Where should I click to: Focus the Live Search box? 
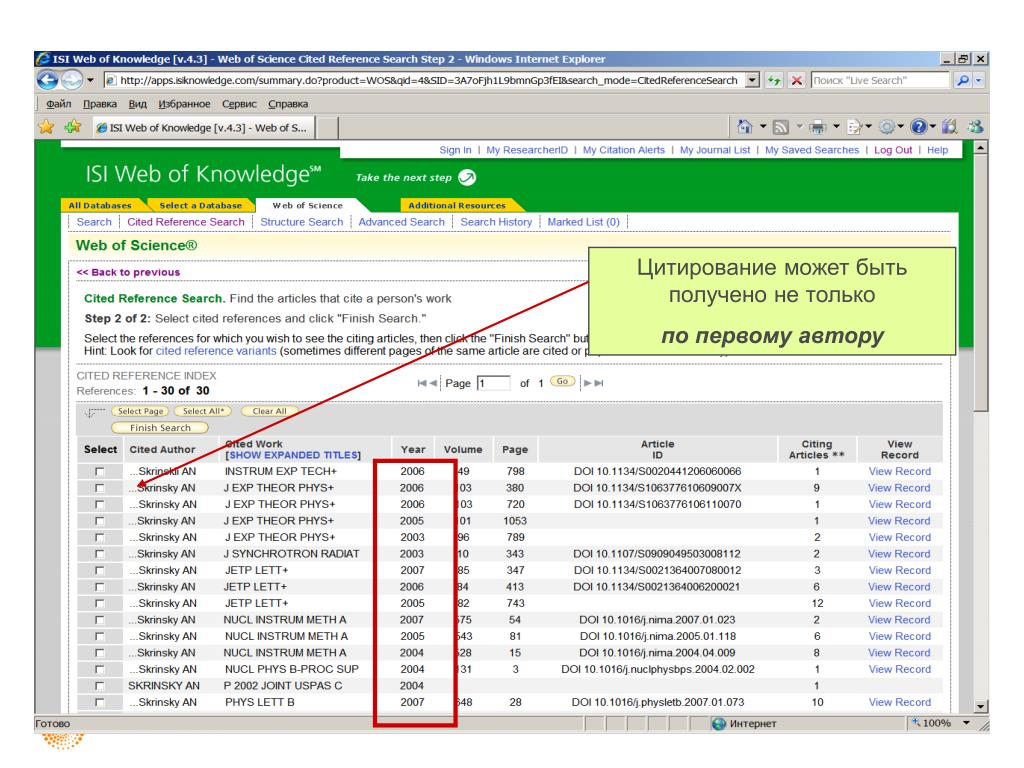click(880, 80)
